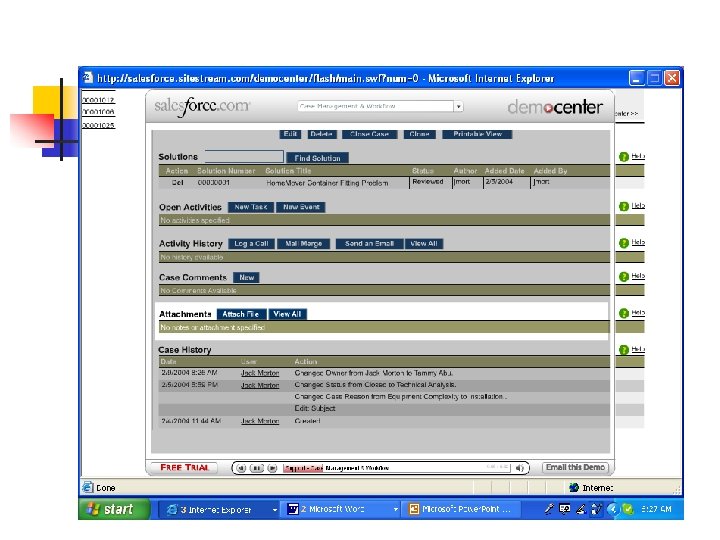This screenshot has height=540, width=720.
Task: Click the case number 00001012 link
Action: click(98, 100)
